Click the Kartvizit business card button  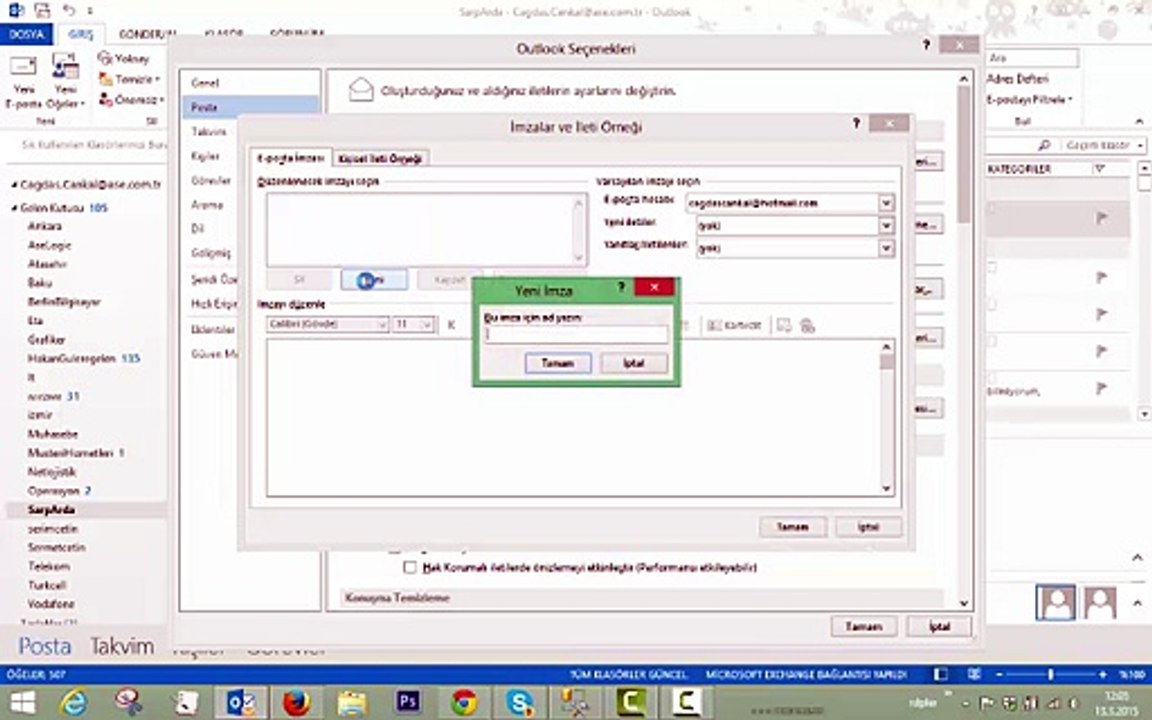point(734,325)
